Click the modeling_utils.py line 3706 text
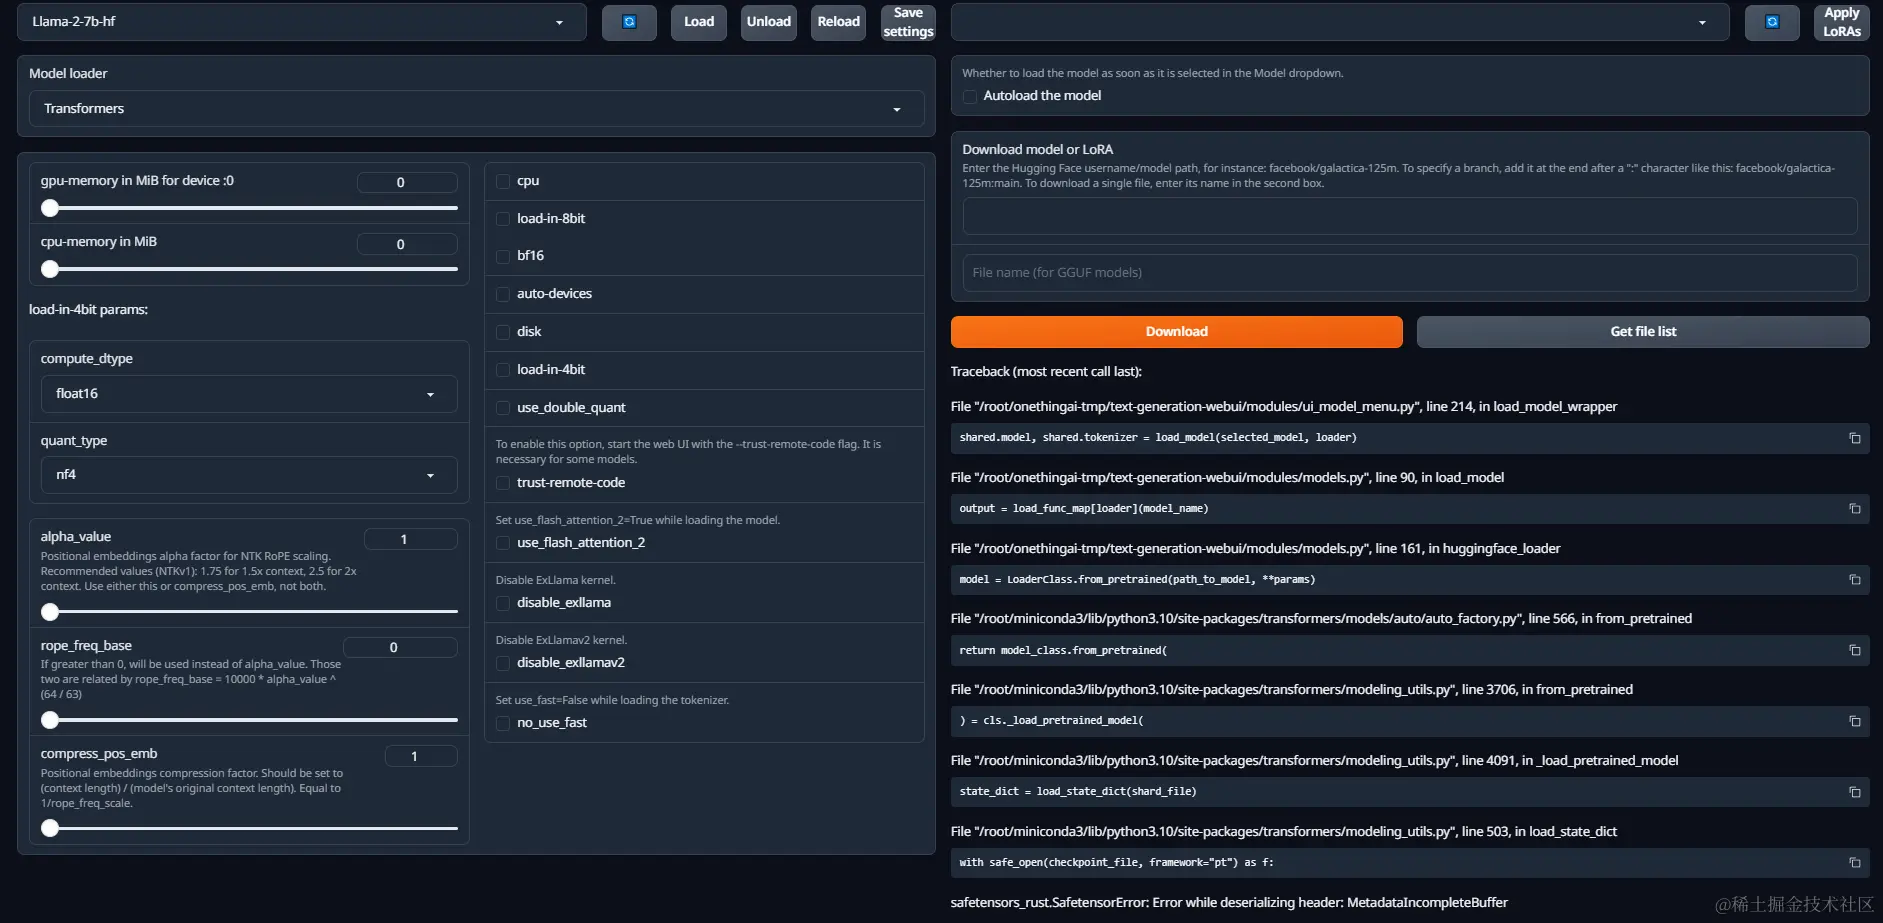Viewport: 1883px width, 923px height. point(1292,690)
